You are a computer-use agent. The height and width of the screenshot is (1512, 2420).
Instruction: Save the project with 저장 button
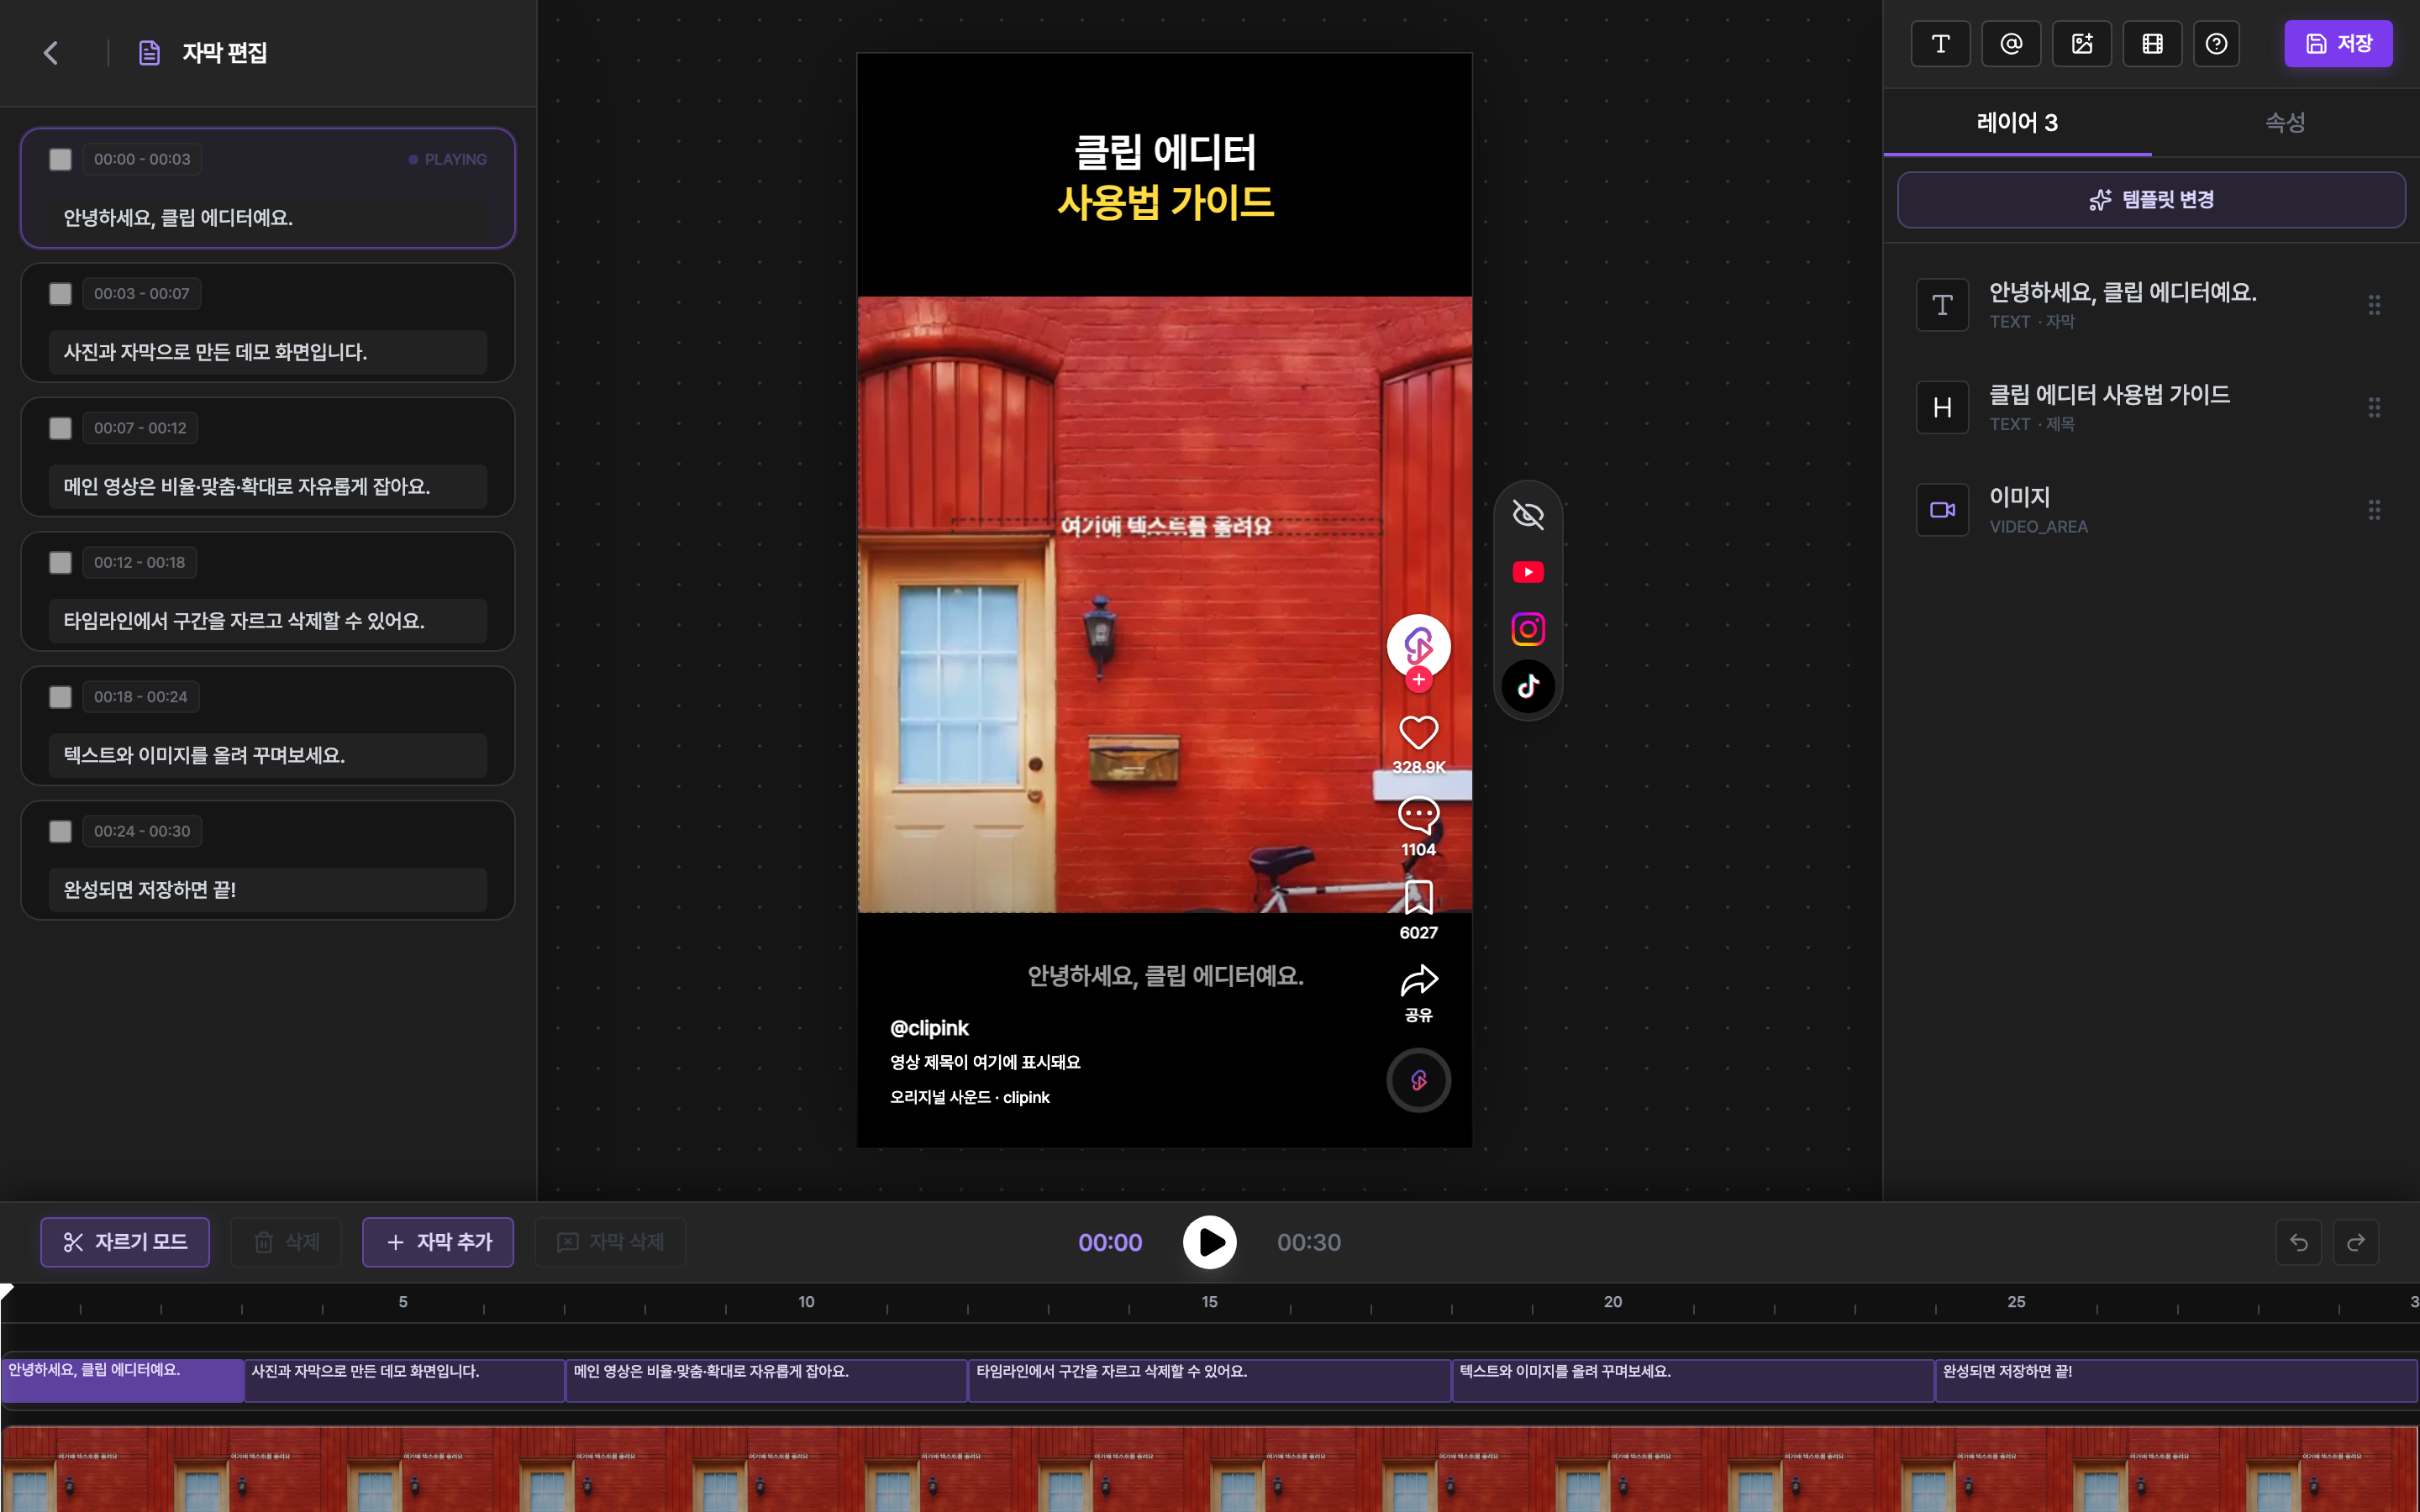pyautogui.click(x=2338, y=44)
